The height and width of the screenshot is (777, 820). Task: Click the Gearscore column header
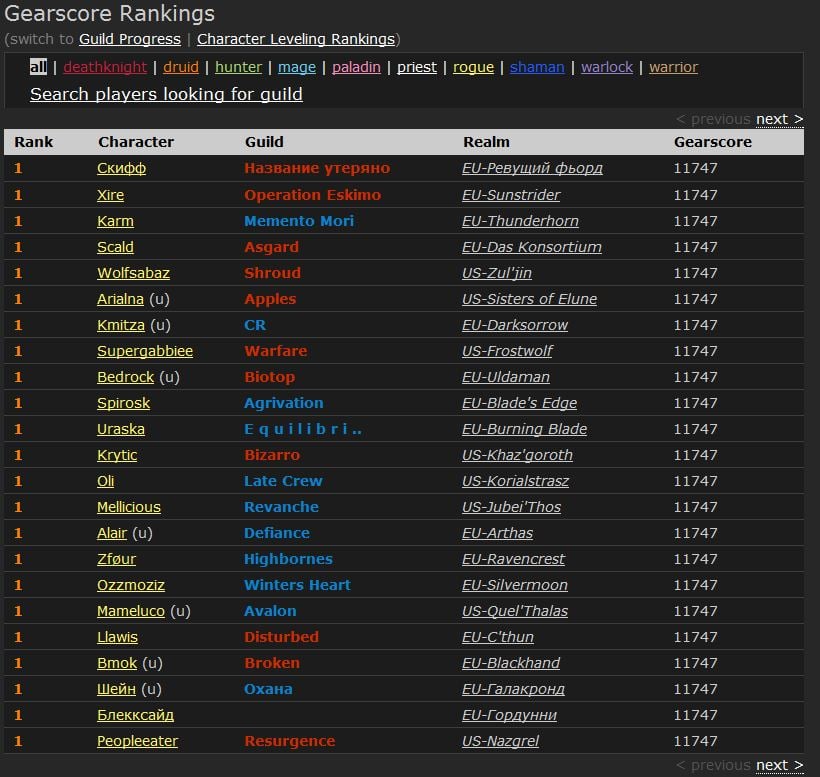pyautogui.click(x=712, y=142)
